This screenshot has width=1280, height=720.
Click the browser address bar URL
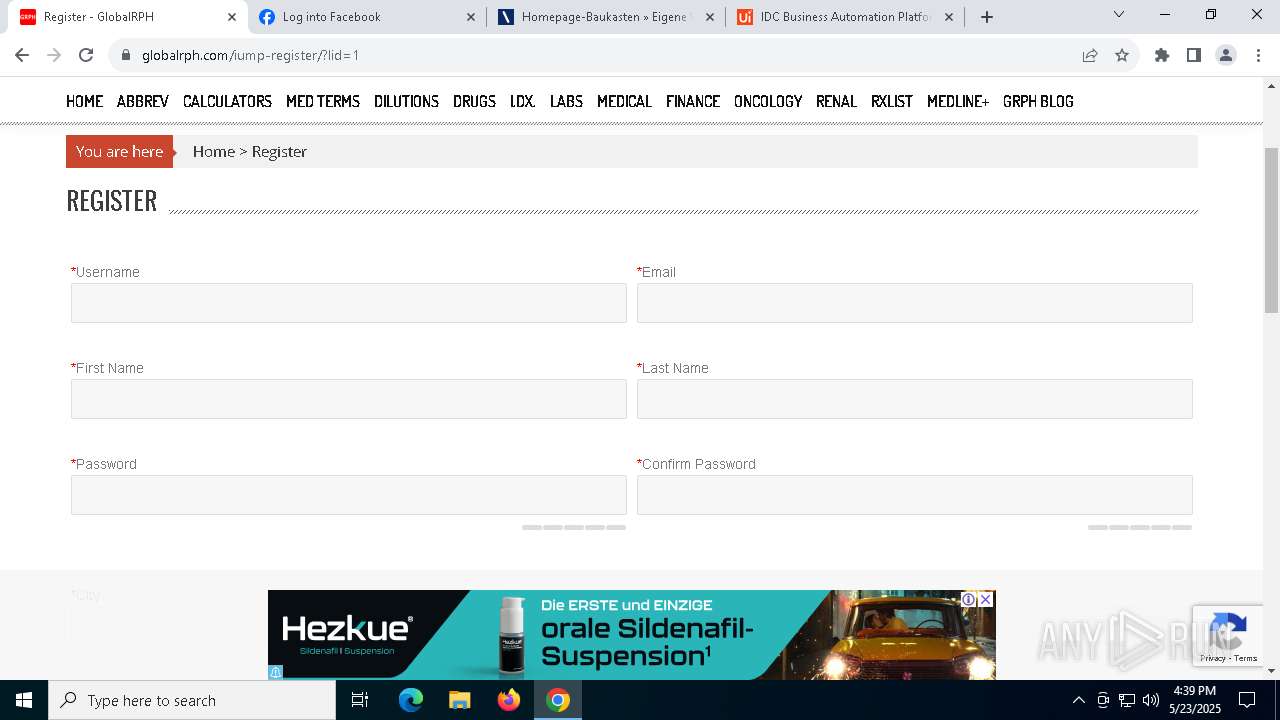pyautogui.click(x=250, y=55)
